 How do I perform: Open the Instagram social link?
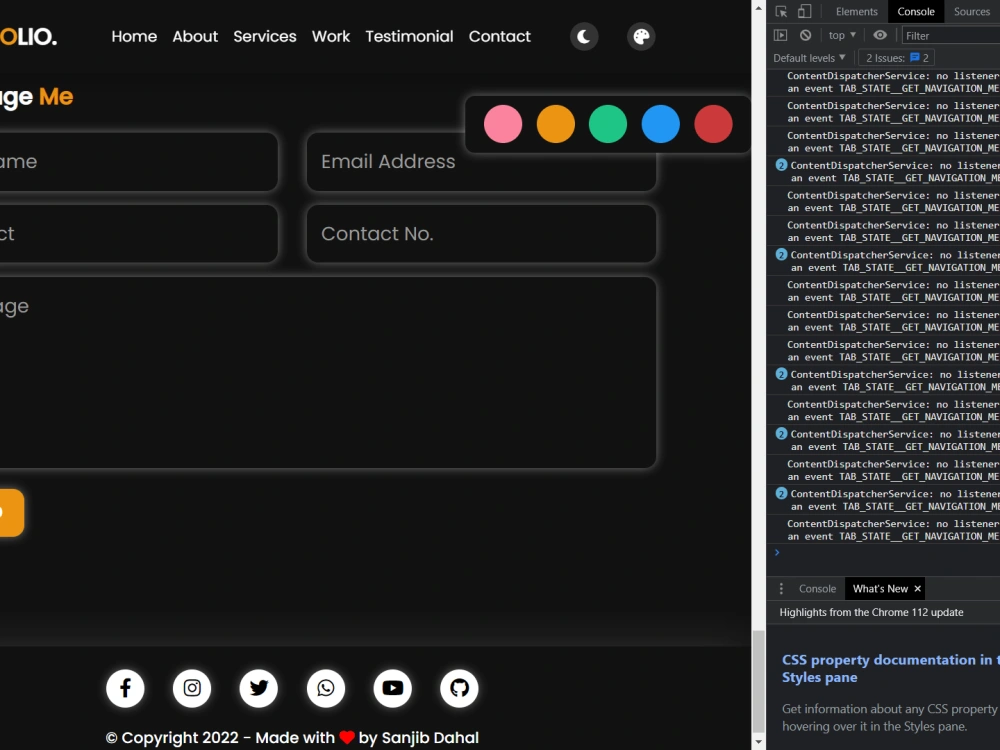192,688
